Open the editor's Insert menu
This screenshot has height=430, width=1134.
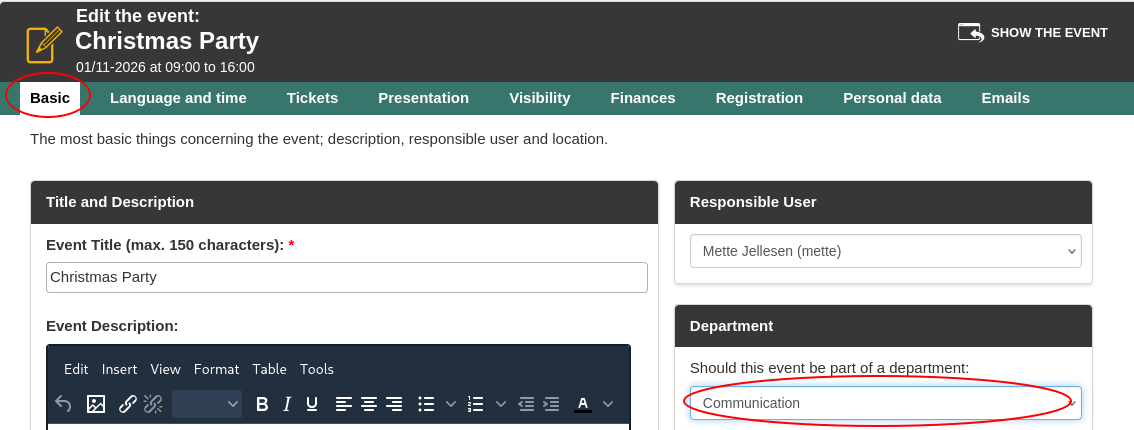[x=119, y=369]
